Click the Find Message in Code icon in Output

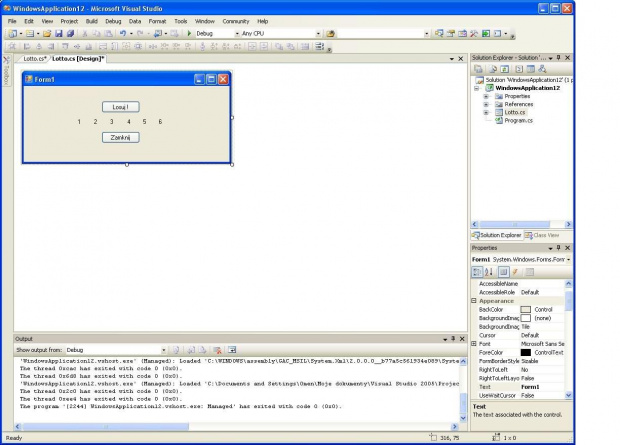[176, 350]
